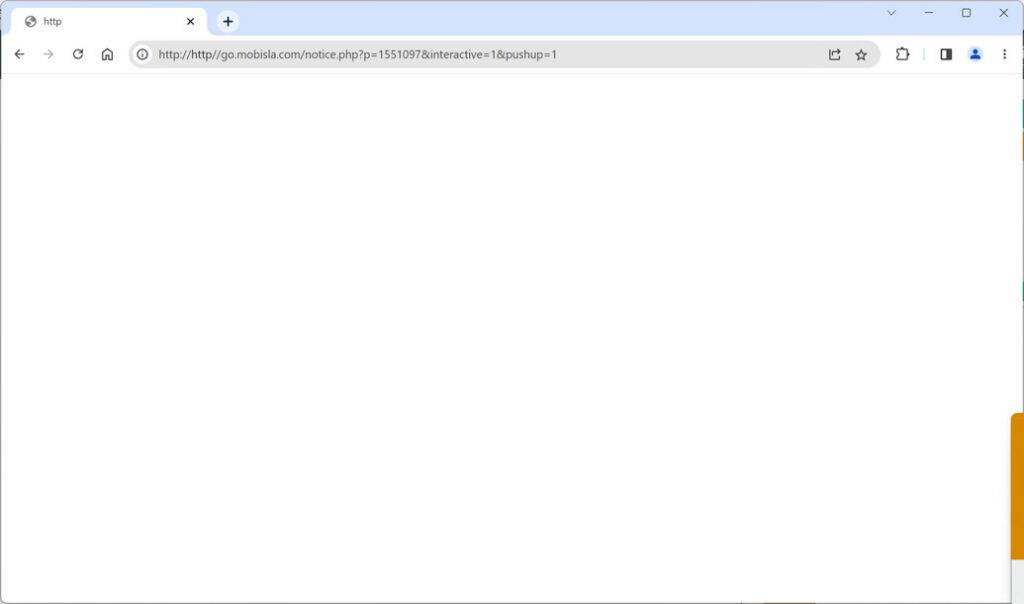Navigate back with the back arrow
The image size is (1024, 604).
coord(20,55)
